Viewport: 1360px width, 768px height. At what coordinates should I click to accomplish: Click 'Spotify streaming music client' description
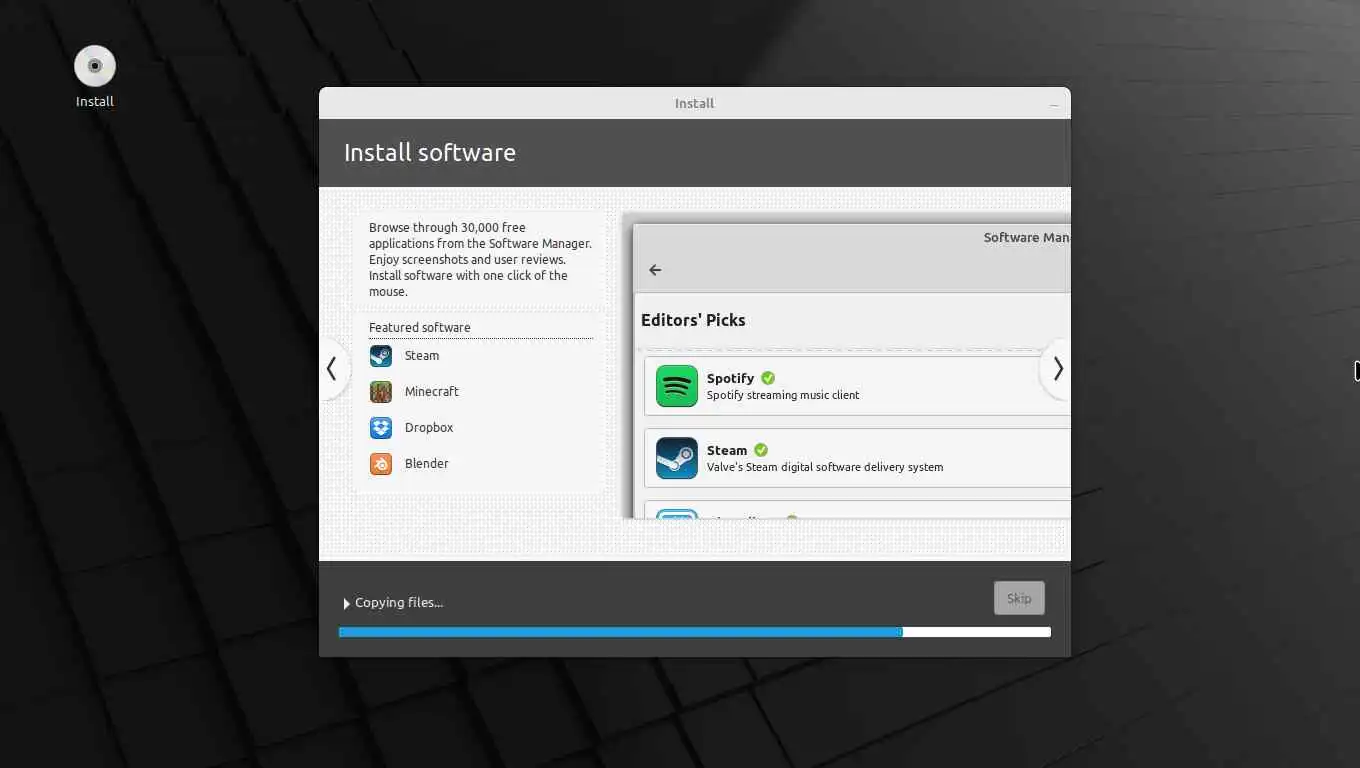pos(783,395)
